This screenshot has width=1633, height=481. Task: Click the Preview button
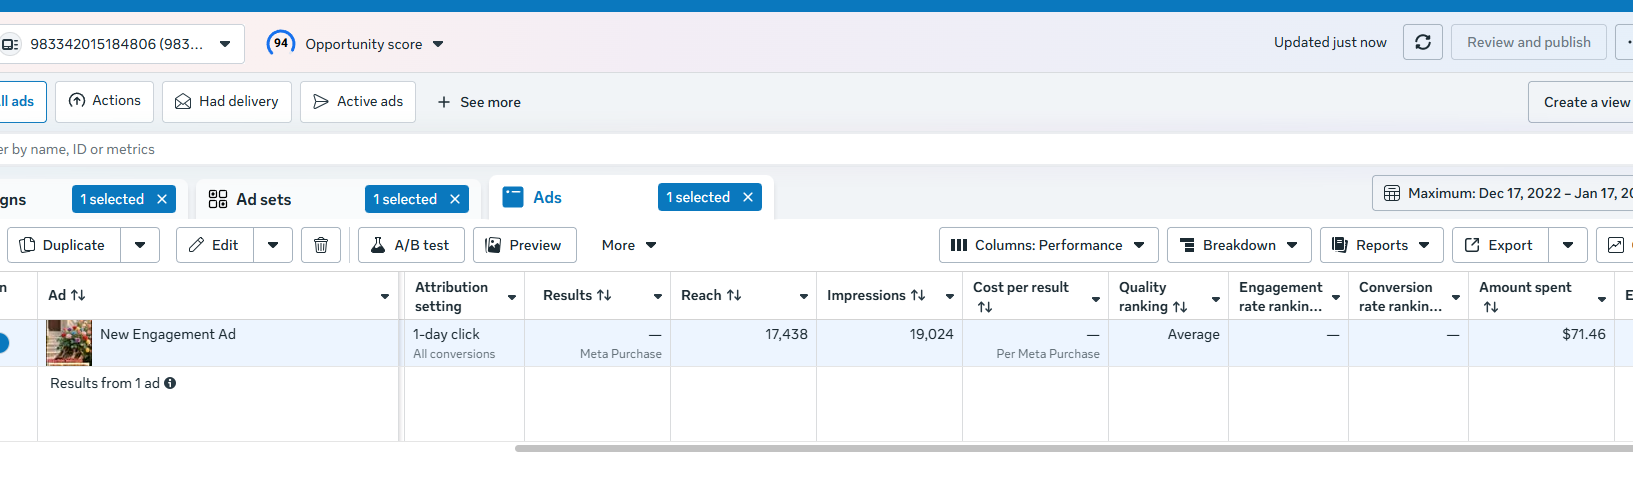click(524, 245)
